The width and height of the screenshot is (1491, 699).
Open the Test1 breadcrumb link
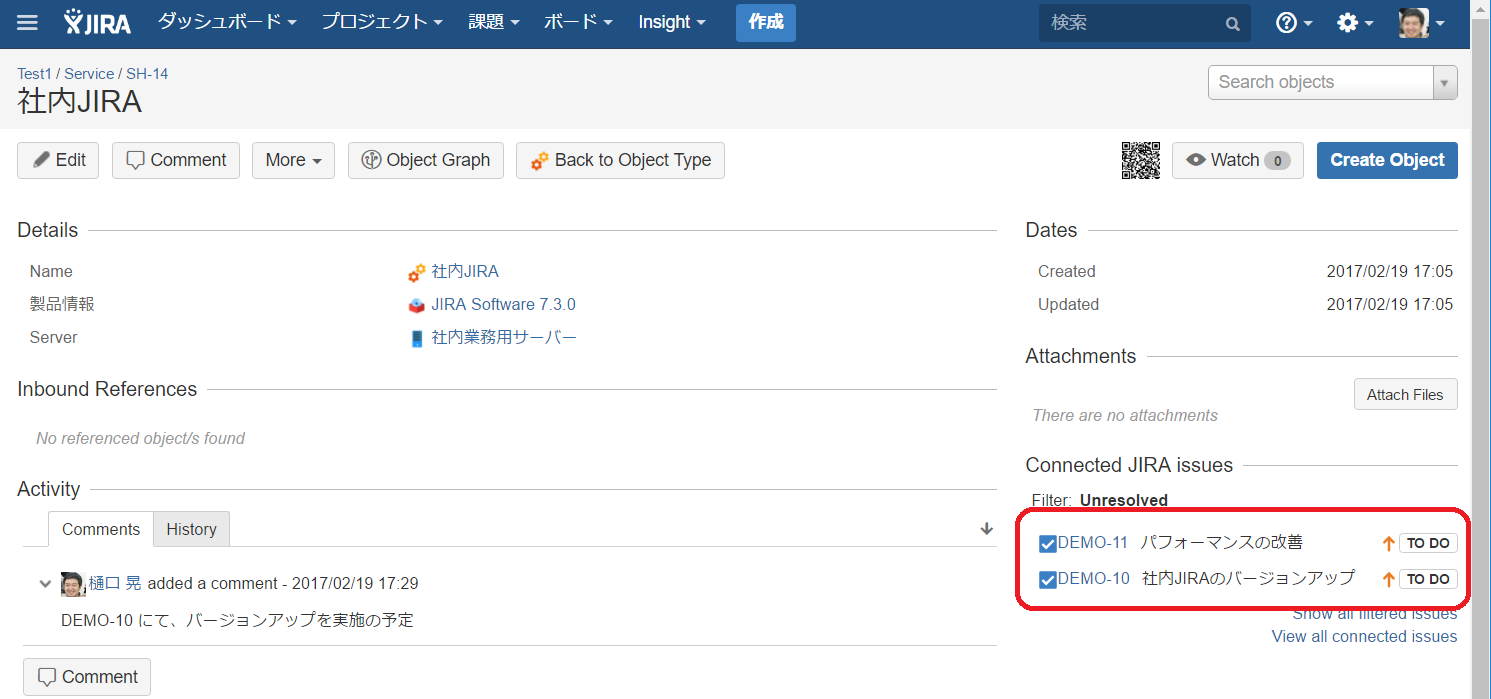[34, 74]
